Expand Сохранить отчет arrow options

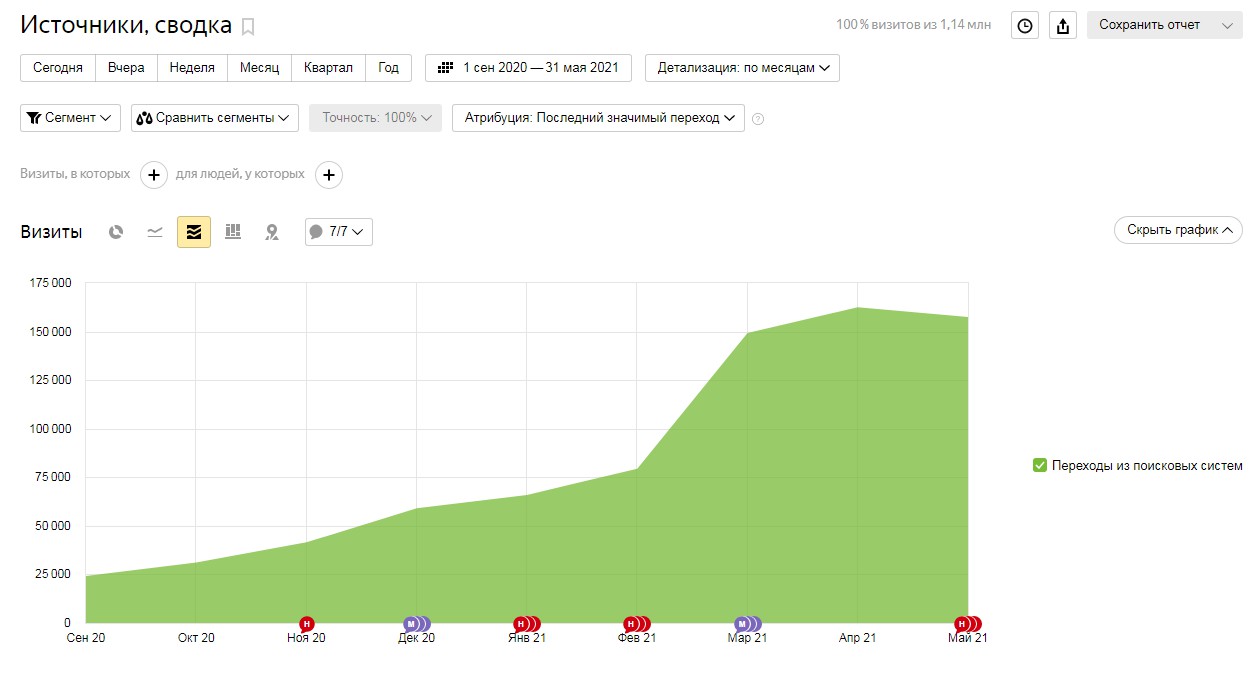[1227, 25]
